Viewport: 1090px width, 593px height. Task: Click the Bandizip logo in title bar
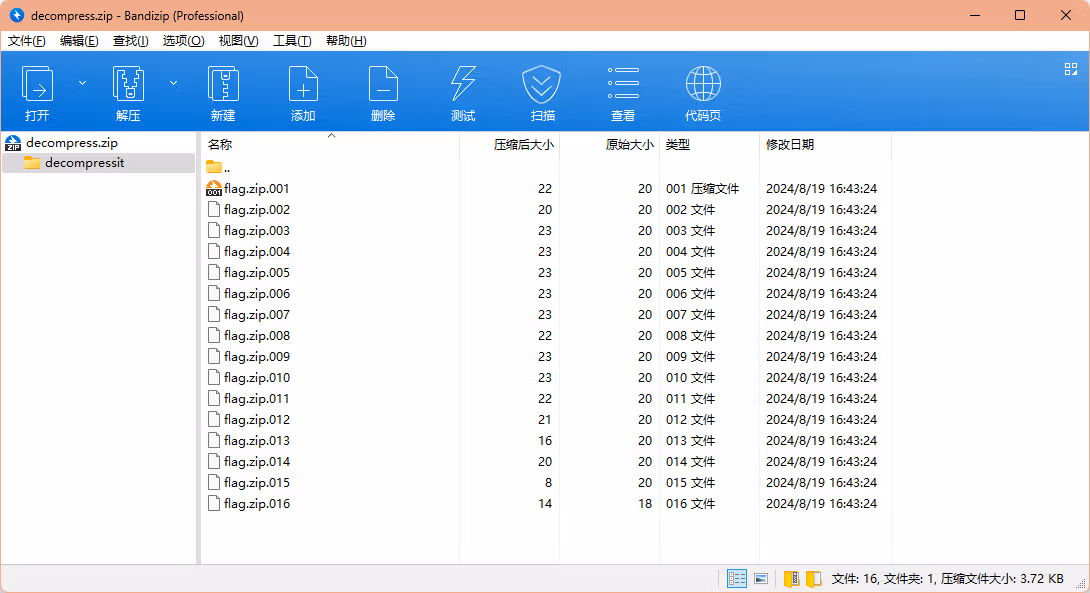pyautogui.click(x=17, y=15)
